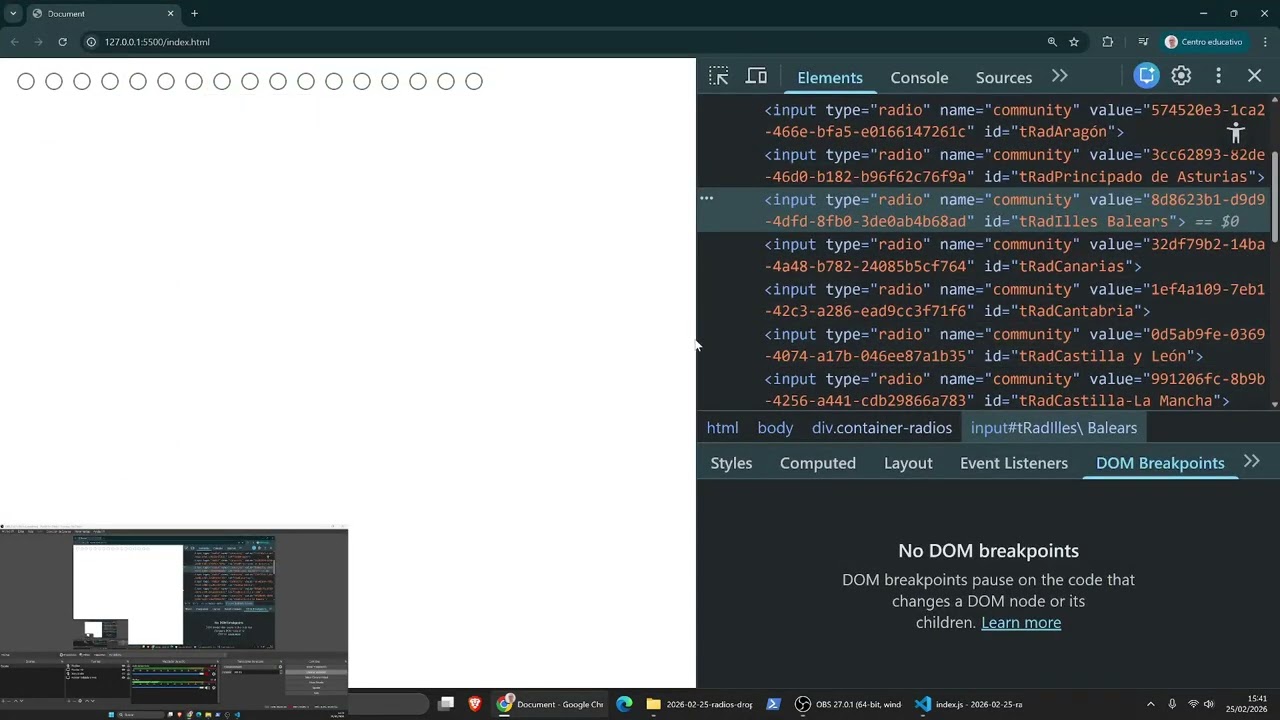Click the input#tRadIlles Balears breadcrumb

coord(1054,428)
